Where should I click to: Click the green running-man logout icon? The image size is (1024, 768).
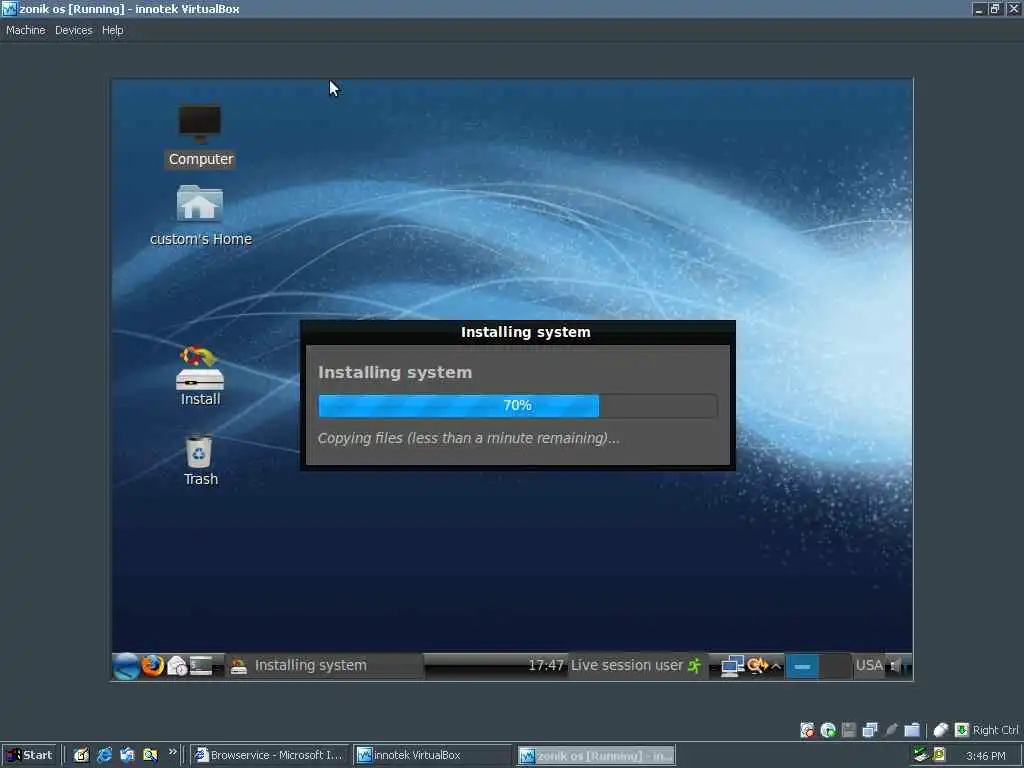tap(695, 665)
